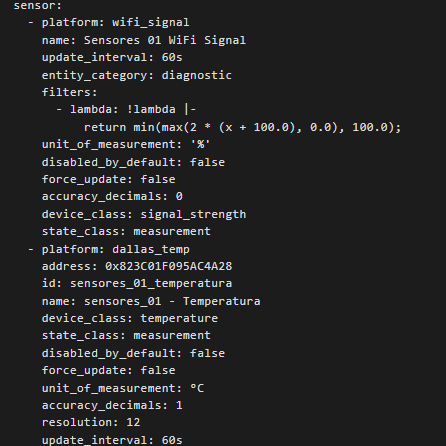Click the 'resolution: 12' line
The width and height of the screenshot is (446, 446).
pyautogui.click(x=91, y=423)
